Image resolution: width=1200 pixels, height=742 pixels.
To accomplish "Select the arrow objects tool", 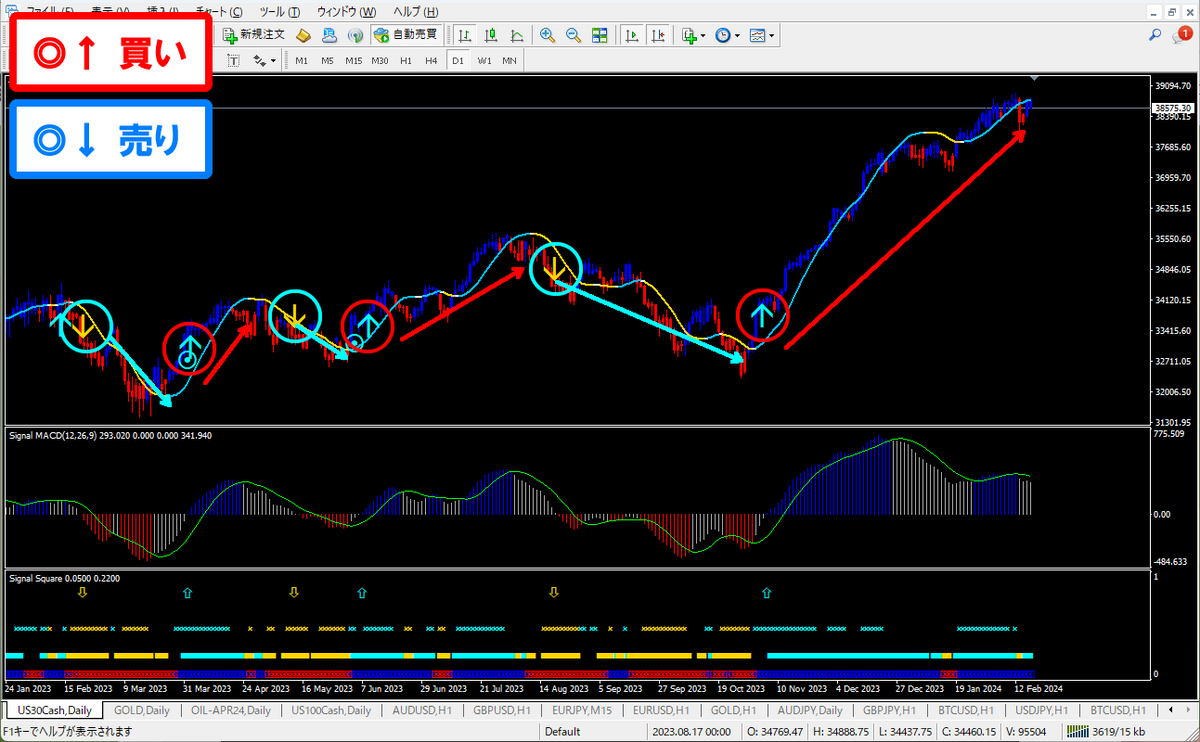I will tap(260, 61).
